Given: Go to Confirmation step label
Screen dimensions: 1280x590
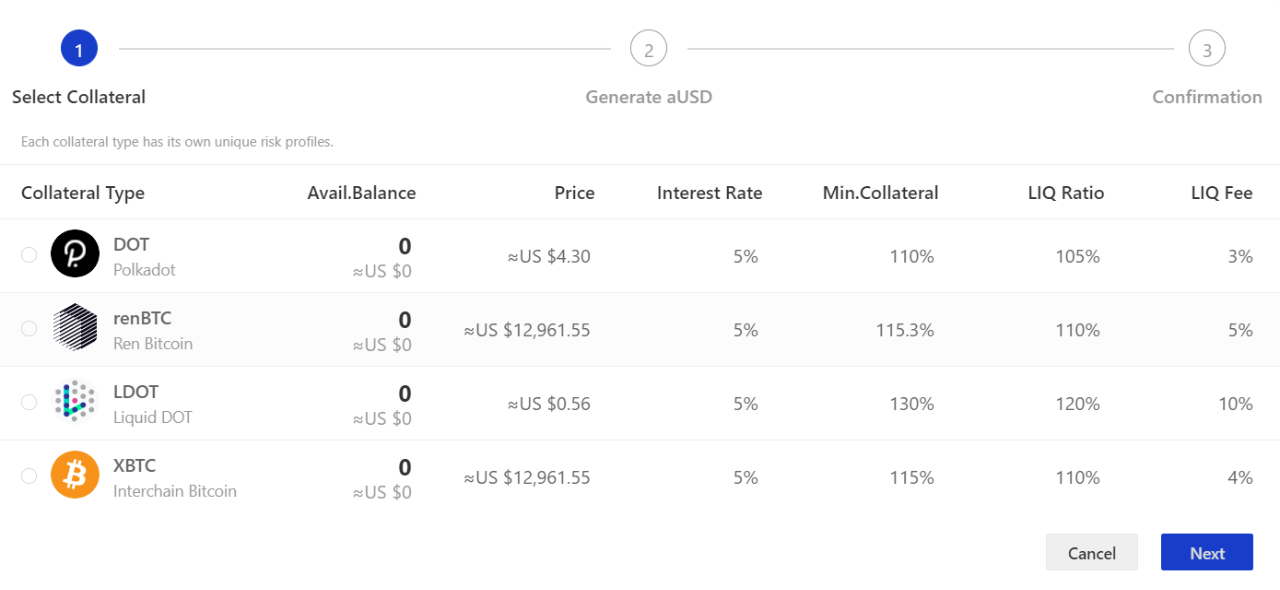Looking at the screenshot, I should coord(1207,97).
